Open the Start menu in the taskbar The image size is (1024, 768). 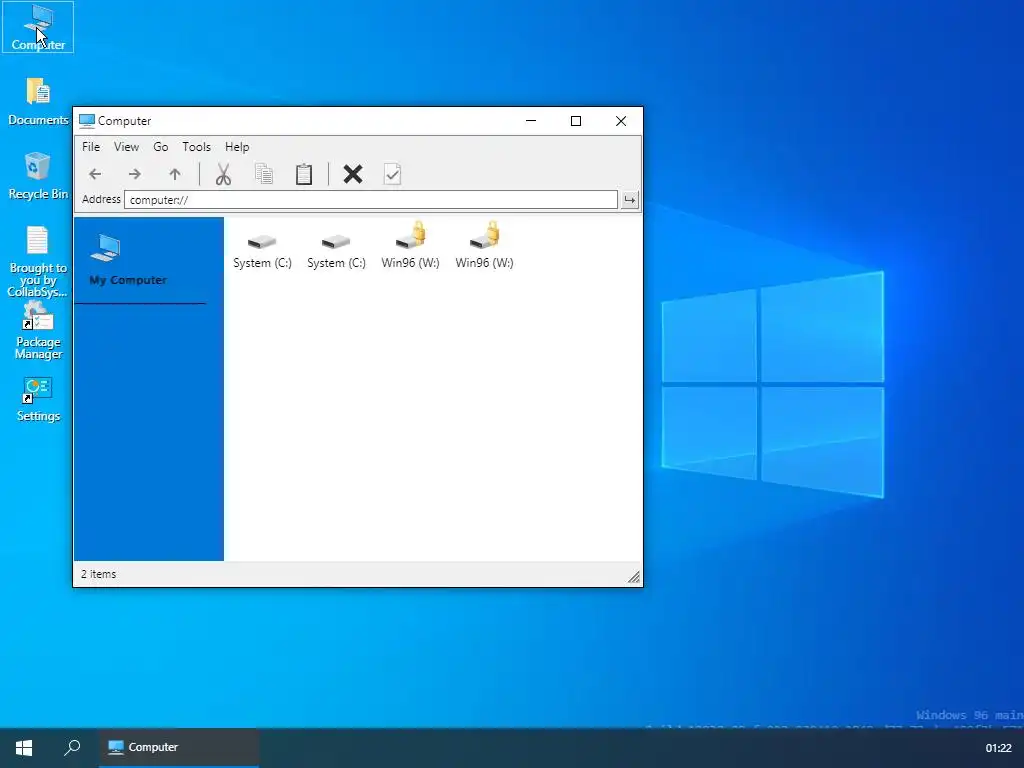click(24, 748)
